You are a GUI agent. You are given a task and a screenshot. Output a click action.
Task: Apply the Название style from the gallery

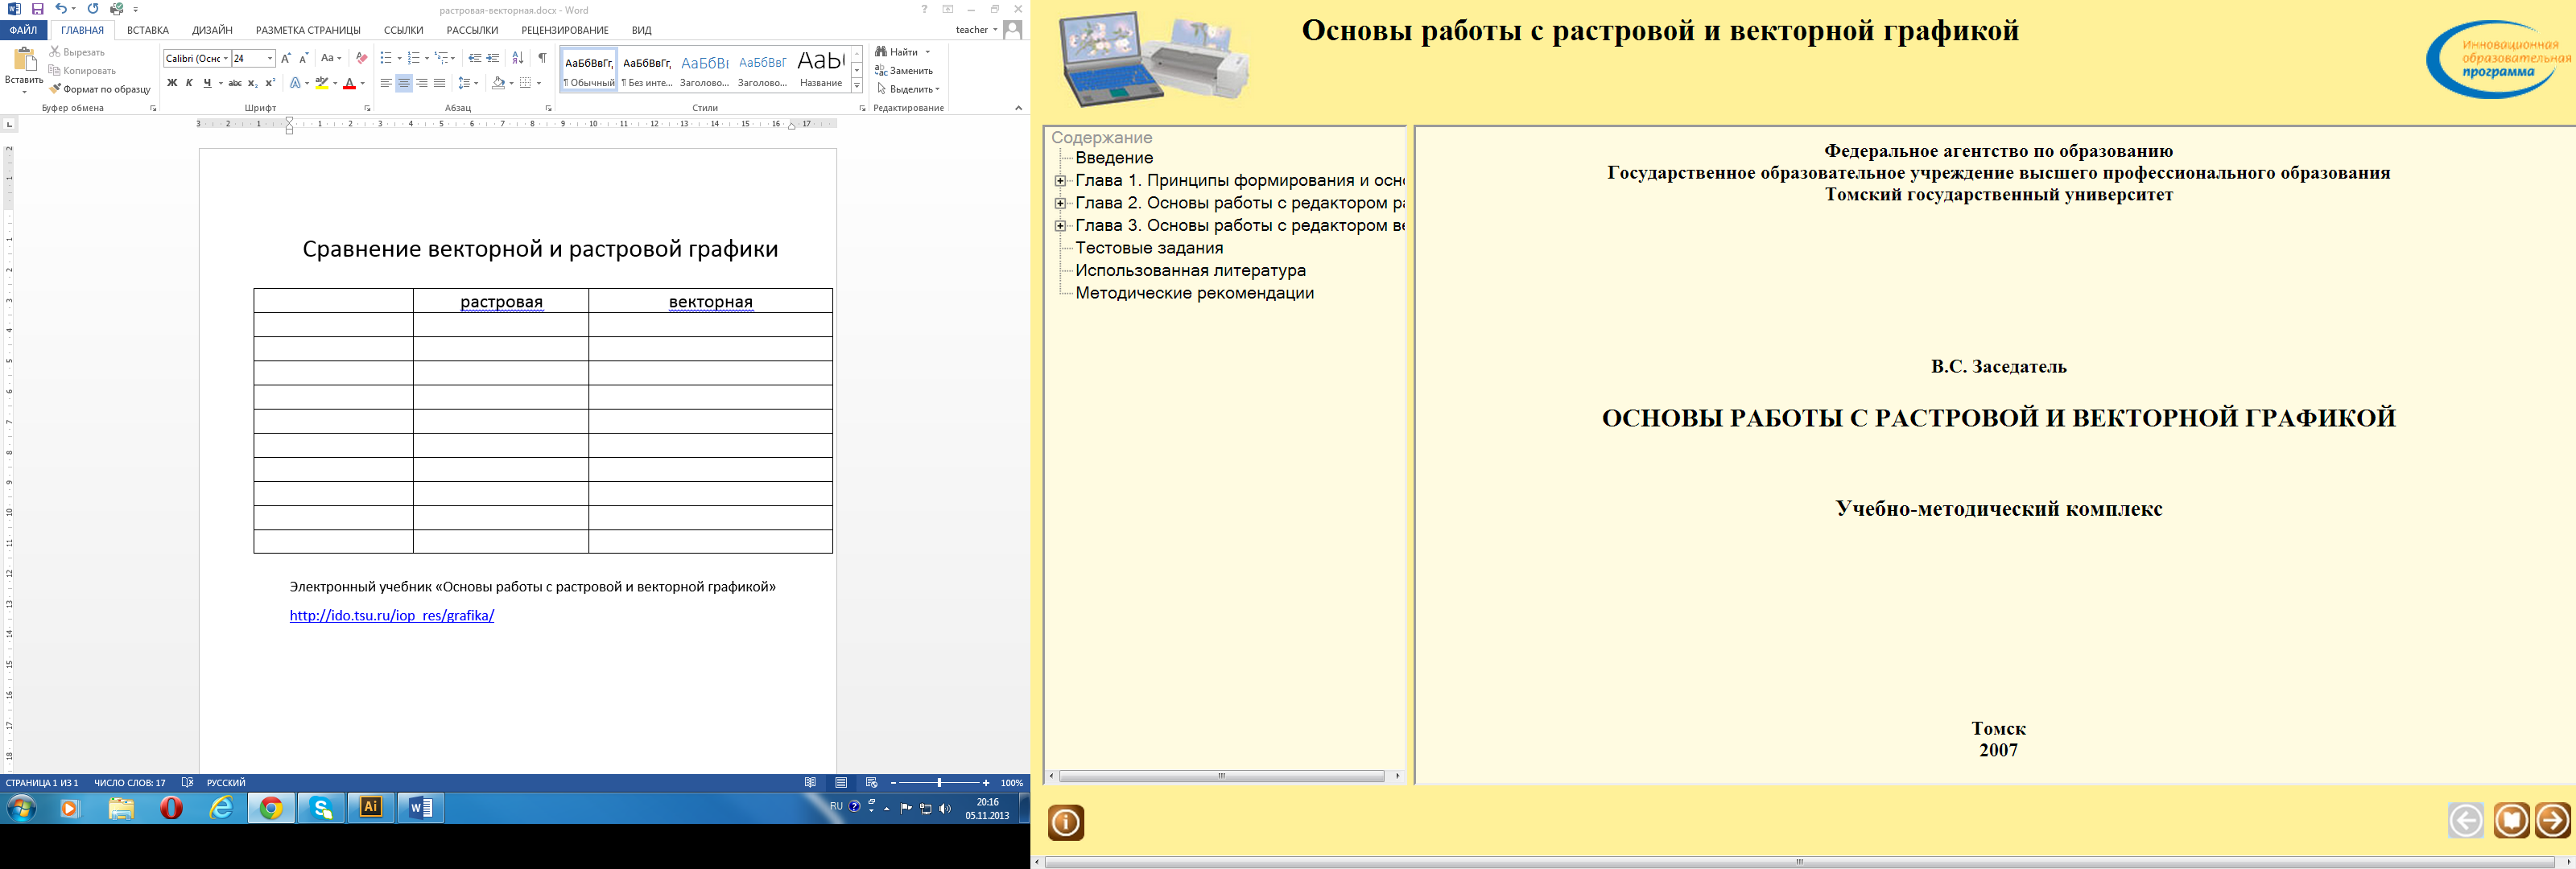click(821, 69)
